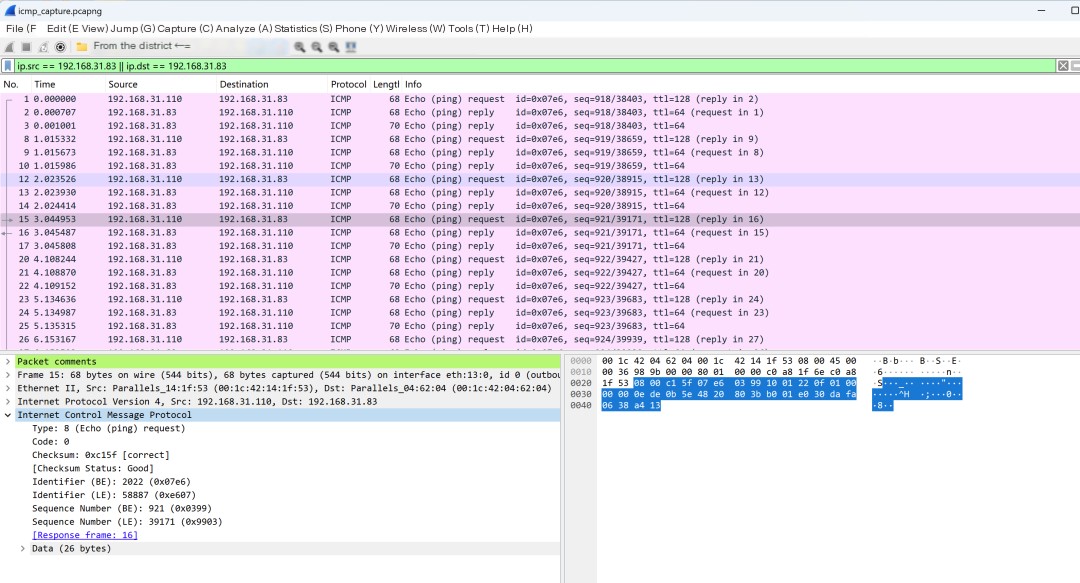The image size is (1080, 583).
Task: Sort packets by the Protocol column header
Action: click(x=349, y=85)
